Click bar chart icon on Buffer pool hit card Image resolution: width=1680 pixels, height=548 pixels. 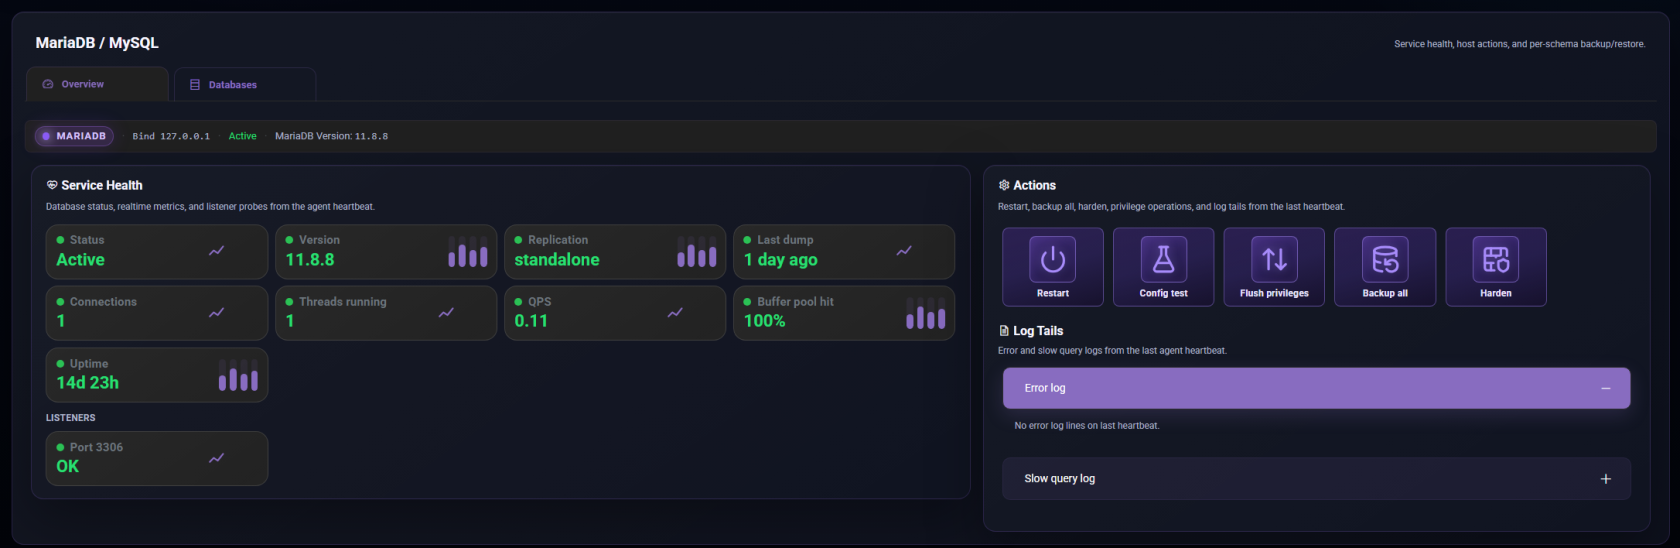click(x=925, y=313)
